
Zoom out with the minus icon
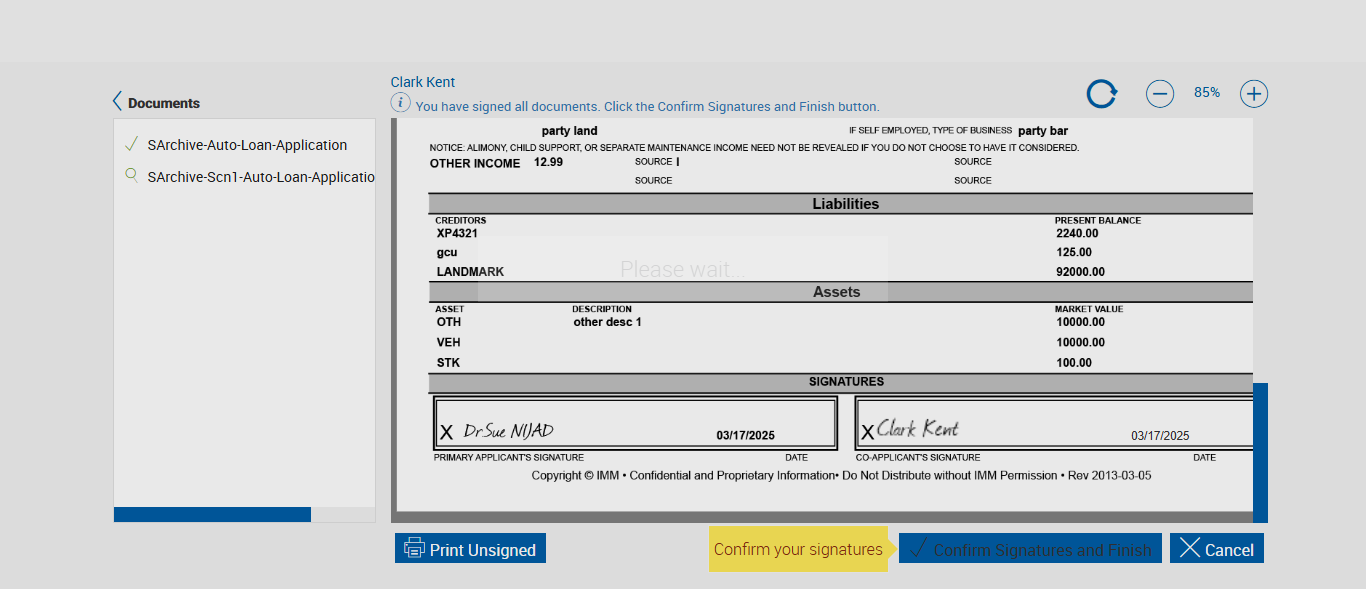(x=1160, y=94)
